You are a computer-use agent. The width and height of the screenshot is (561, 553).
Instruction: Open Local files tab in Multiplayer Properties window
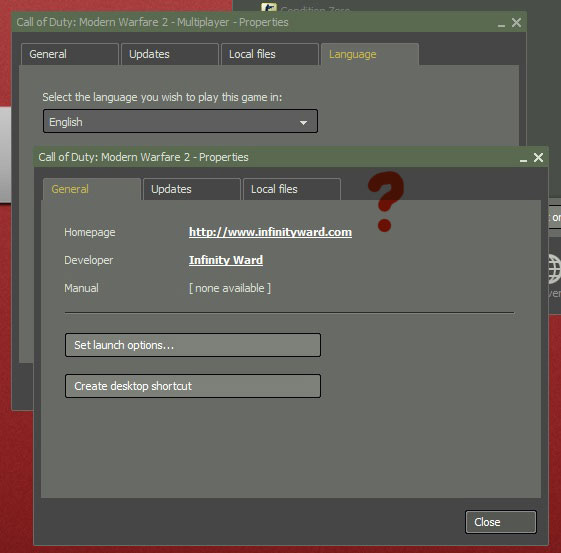tap(270, 54)
